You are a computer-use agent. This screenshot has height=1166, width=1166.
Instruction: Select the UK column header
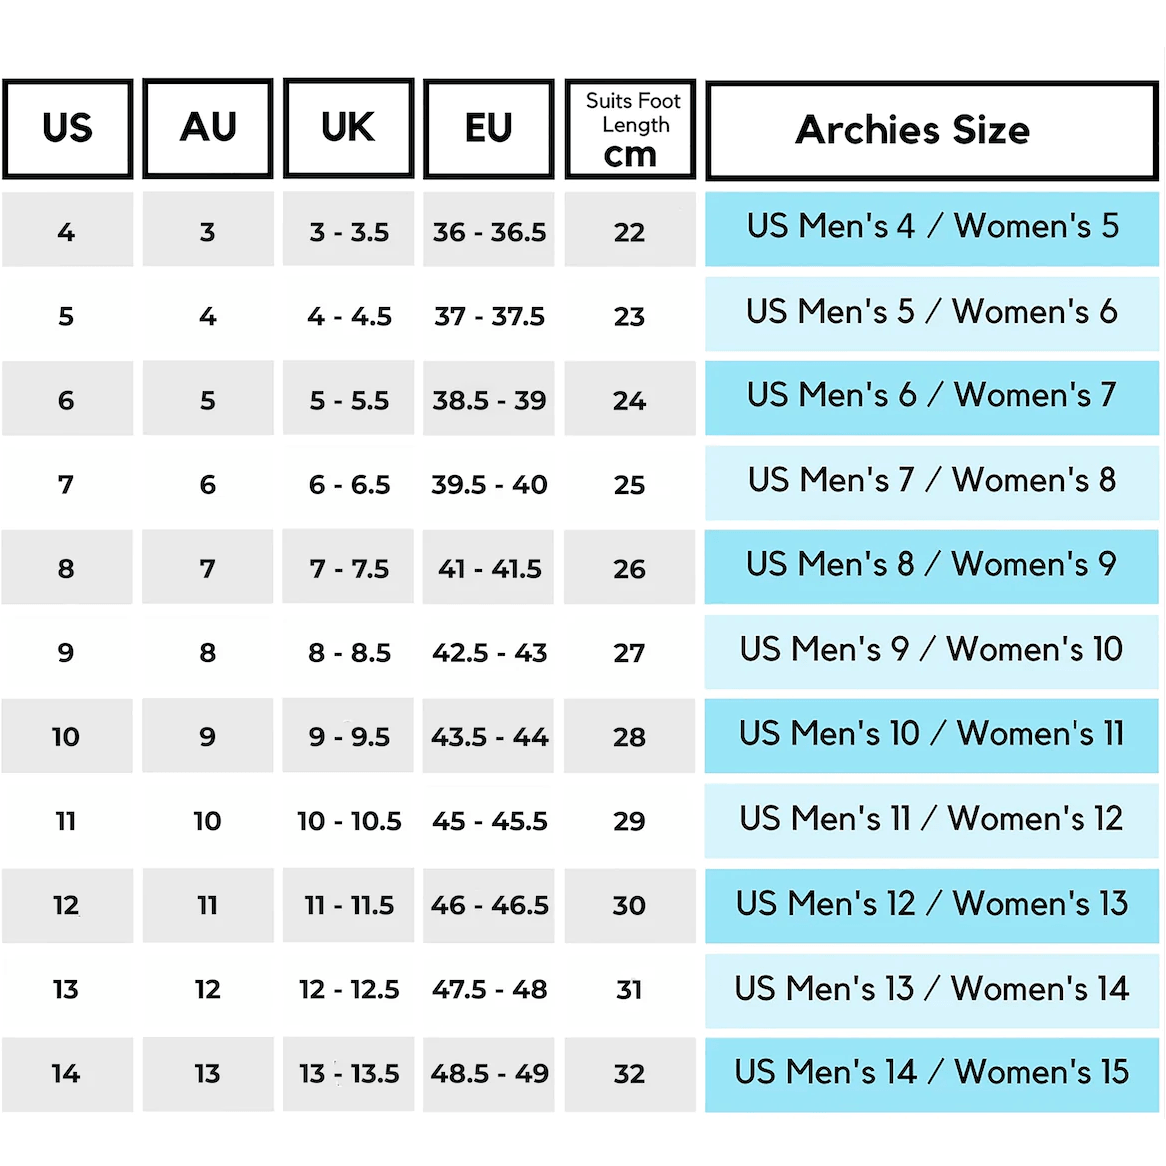tap(348, 129)
